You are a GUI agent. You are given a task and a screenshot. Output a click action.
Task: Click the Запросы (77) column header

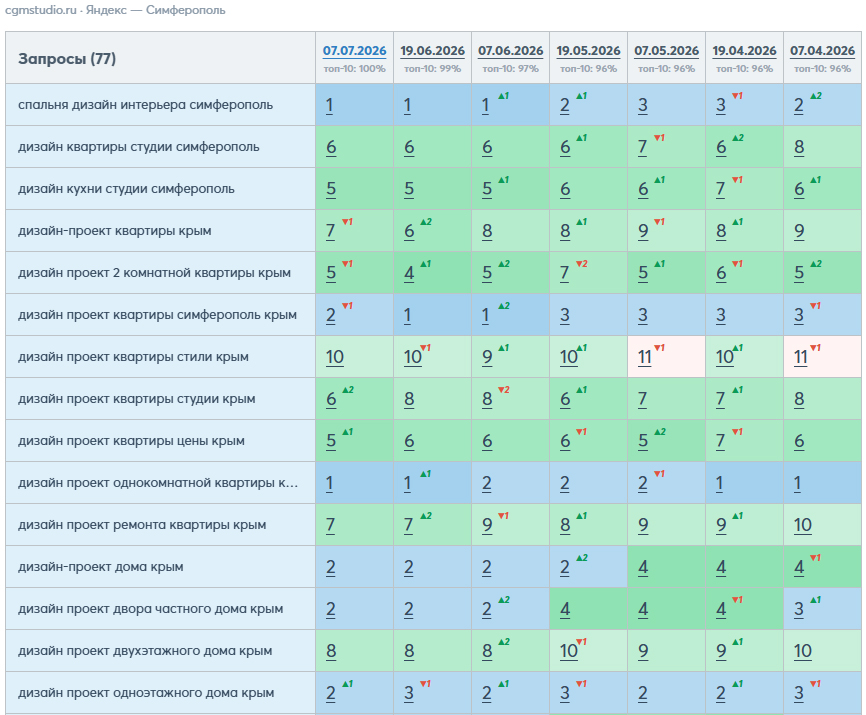(x=67, y=59)
